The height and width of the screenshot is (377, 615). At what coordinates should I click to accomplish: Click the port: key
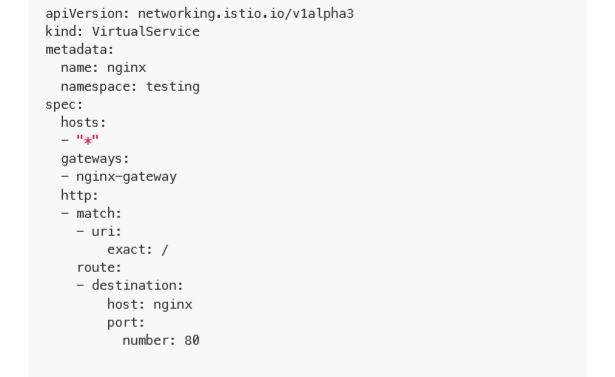pos(126,322)
